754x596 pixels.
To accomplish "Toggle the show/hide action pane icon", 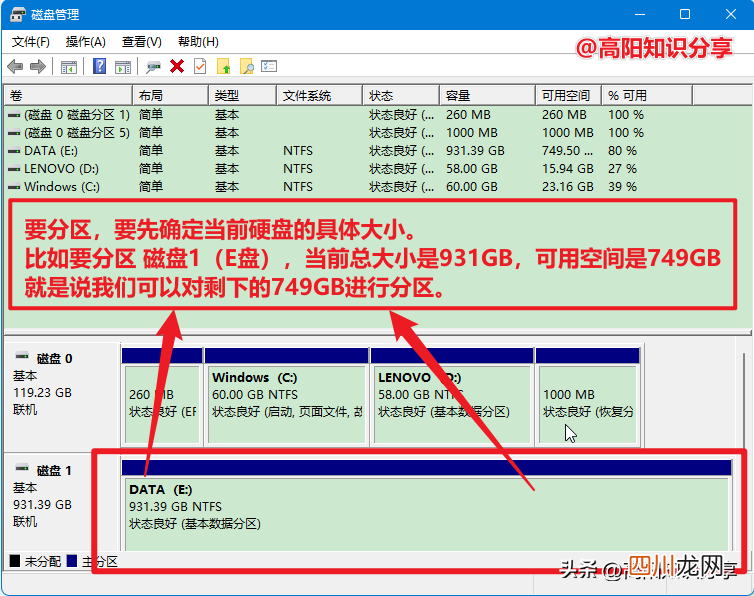I will point(123,67).
